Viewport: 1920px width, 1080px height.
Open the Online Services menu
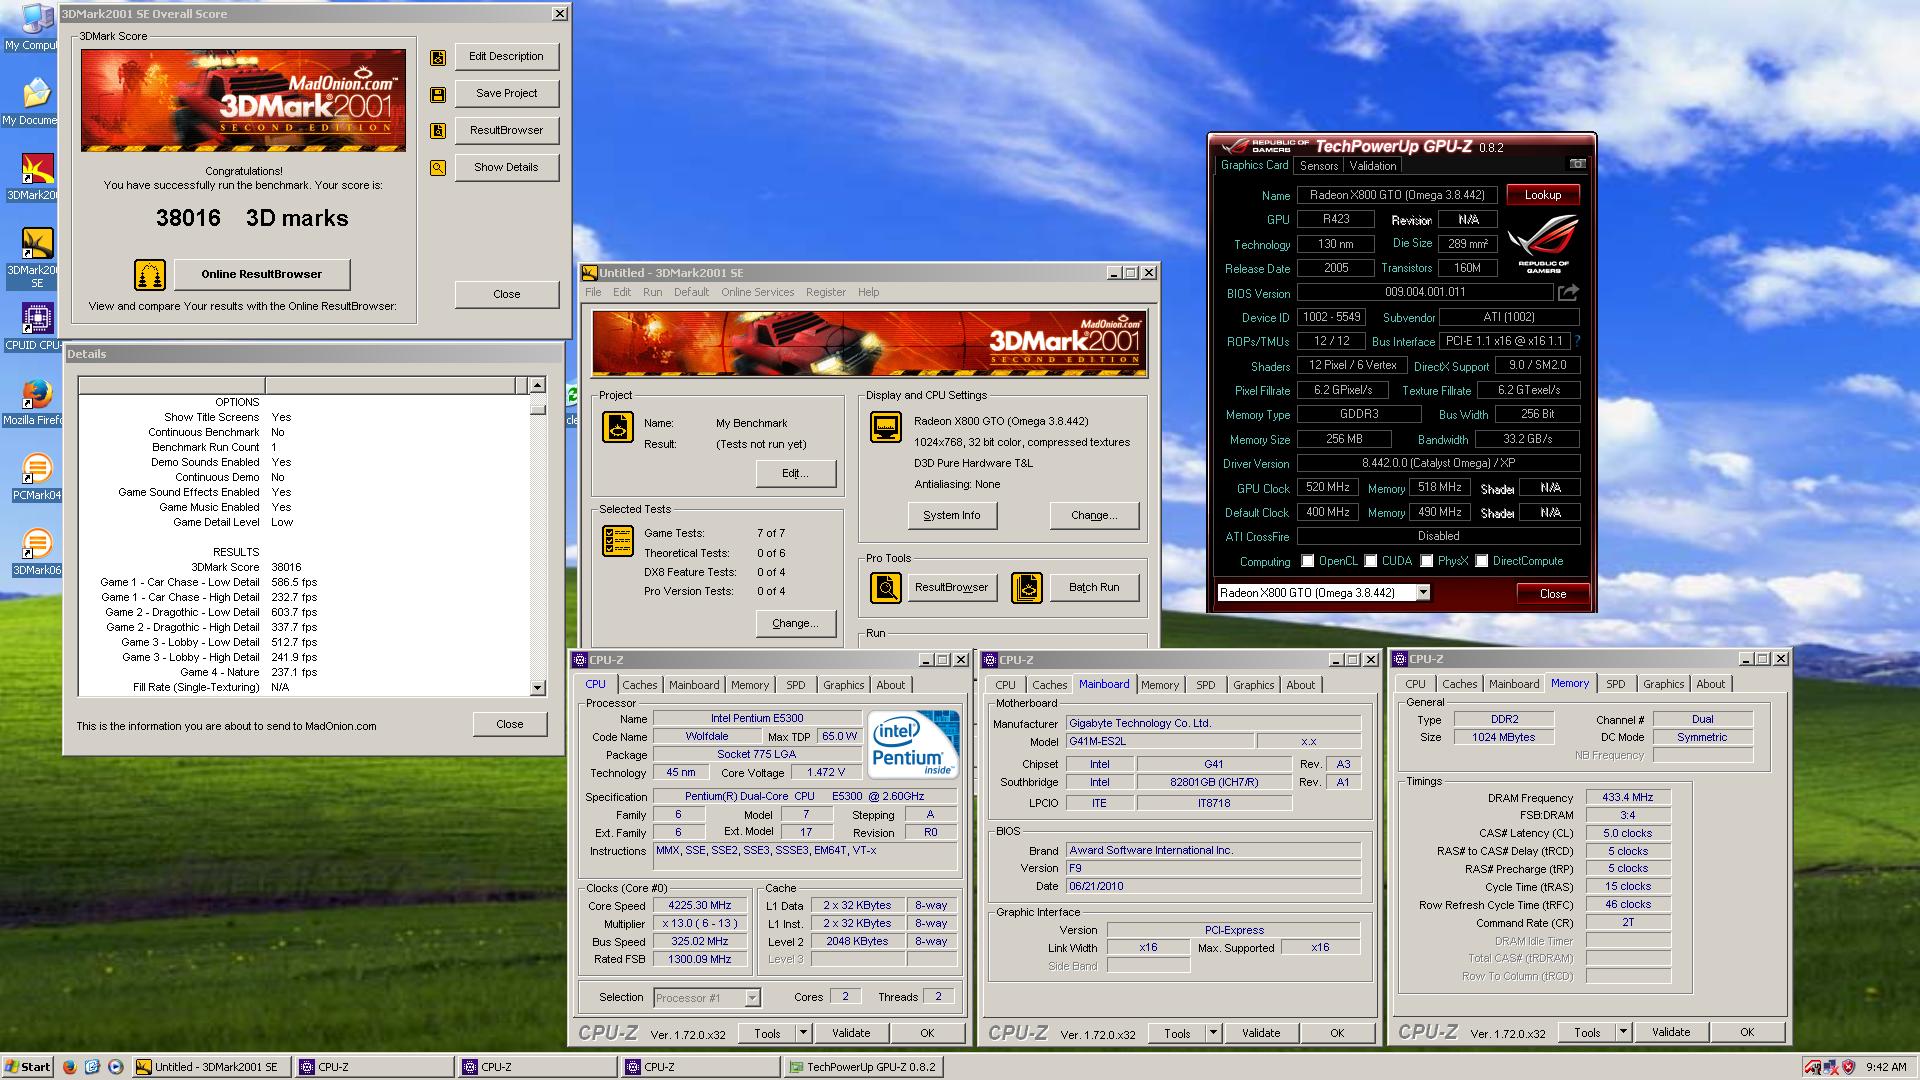click(757, 292)
